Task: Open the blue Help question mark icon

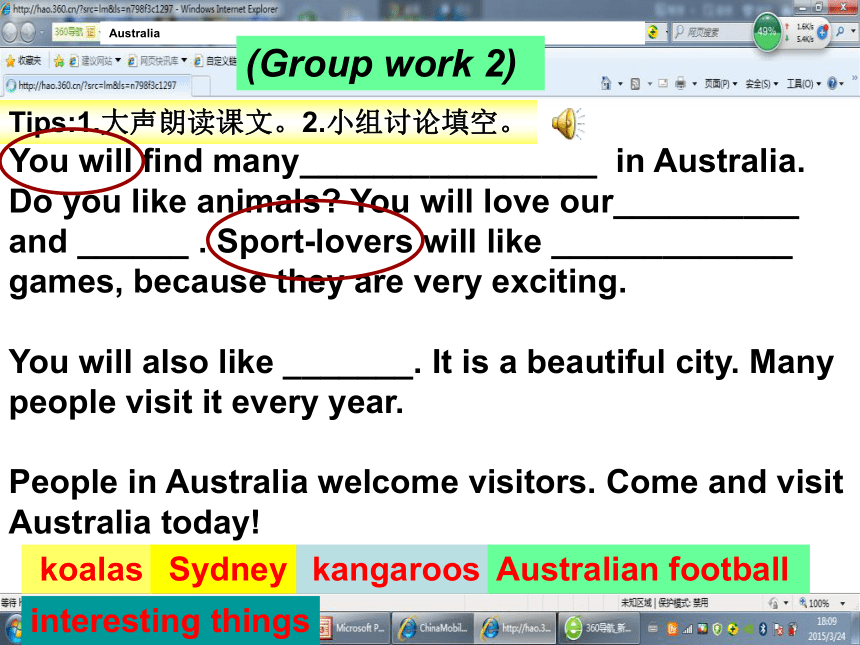Action: click(x=832, y=83)
